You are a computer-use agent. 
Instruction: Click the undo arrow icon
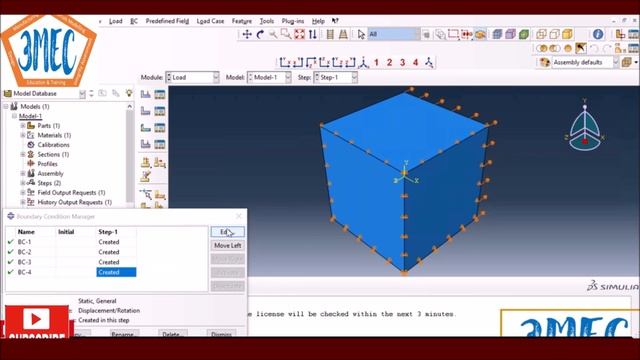(594, 49)
